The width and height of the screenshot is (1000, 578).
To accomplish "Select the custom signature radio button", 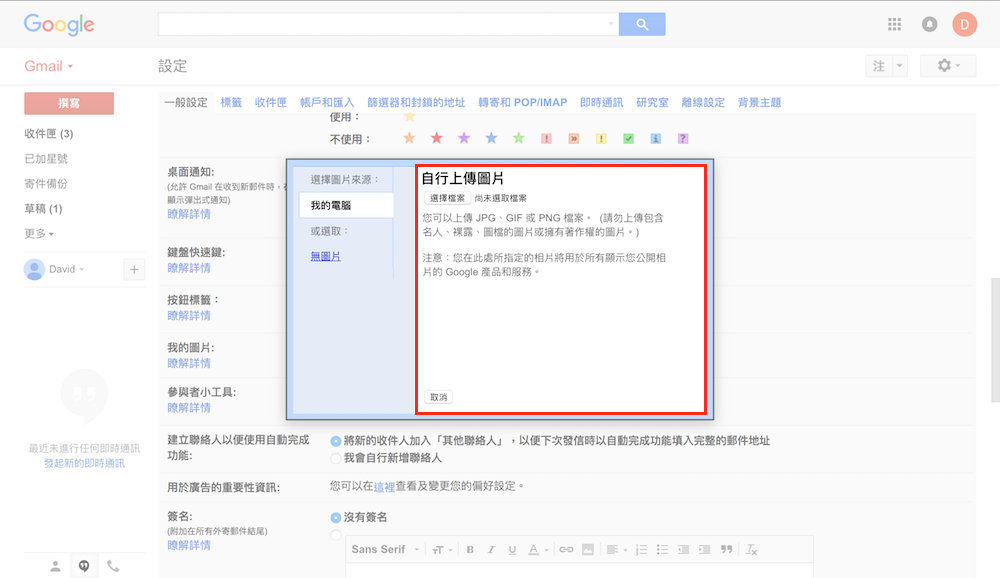I will point(336,536).
